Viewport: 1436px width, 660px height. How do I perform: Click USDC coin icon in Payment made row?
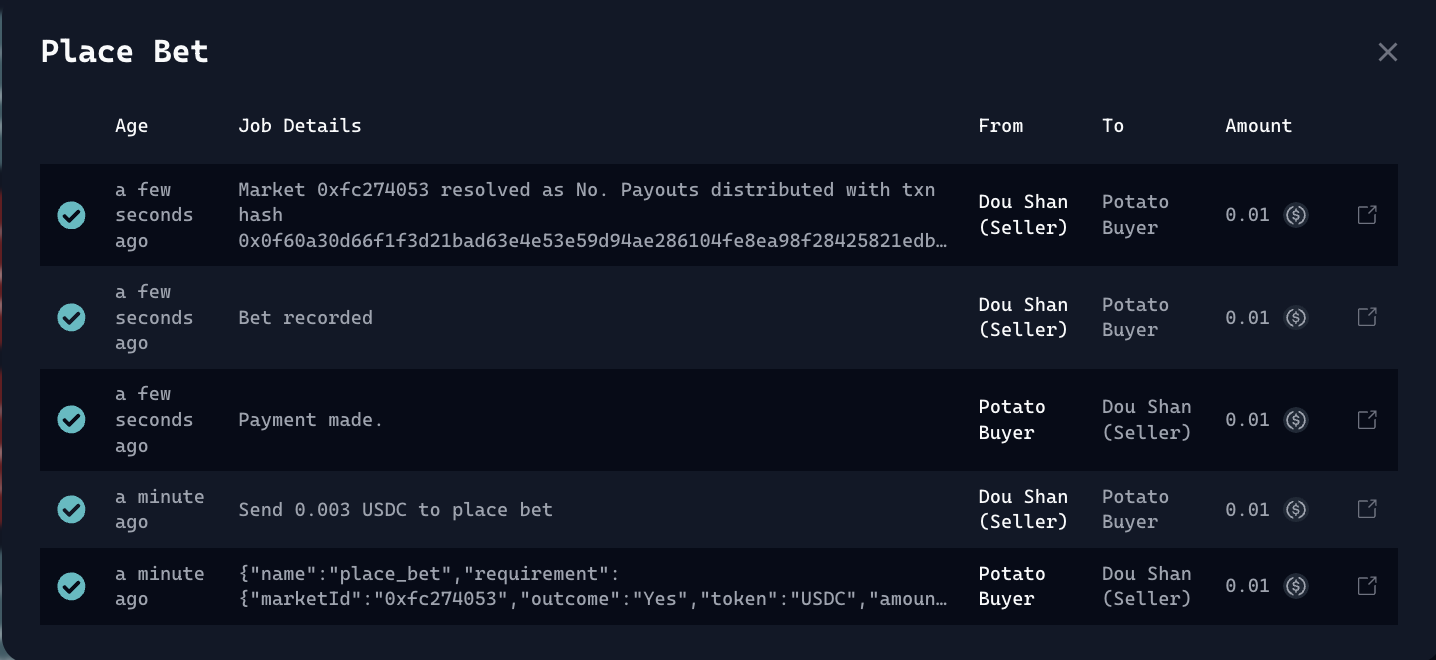(1296, 420)
